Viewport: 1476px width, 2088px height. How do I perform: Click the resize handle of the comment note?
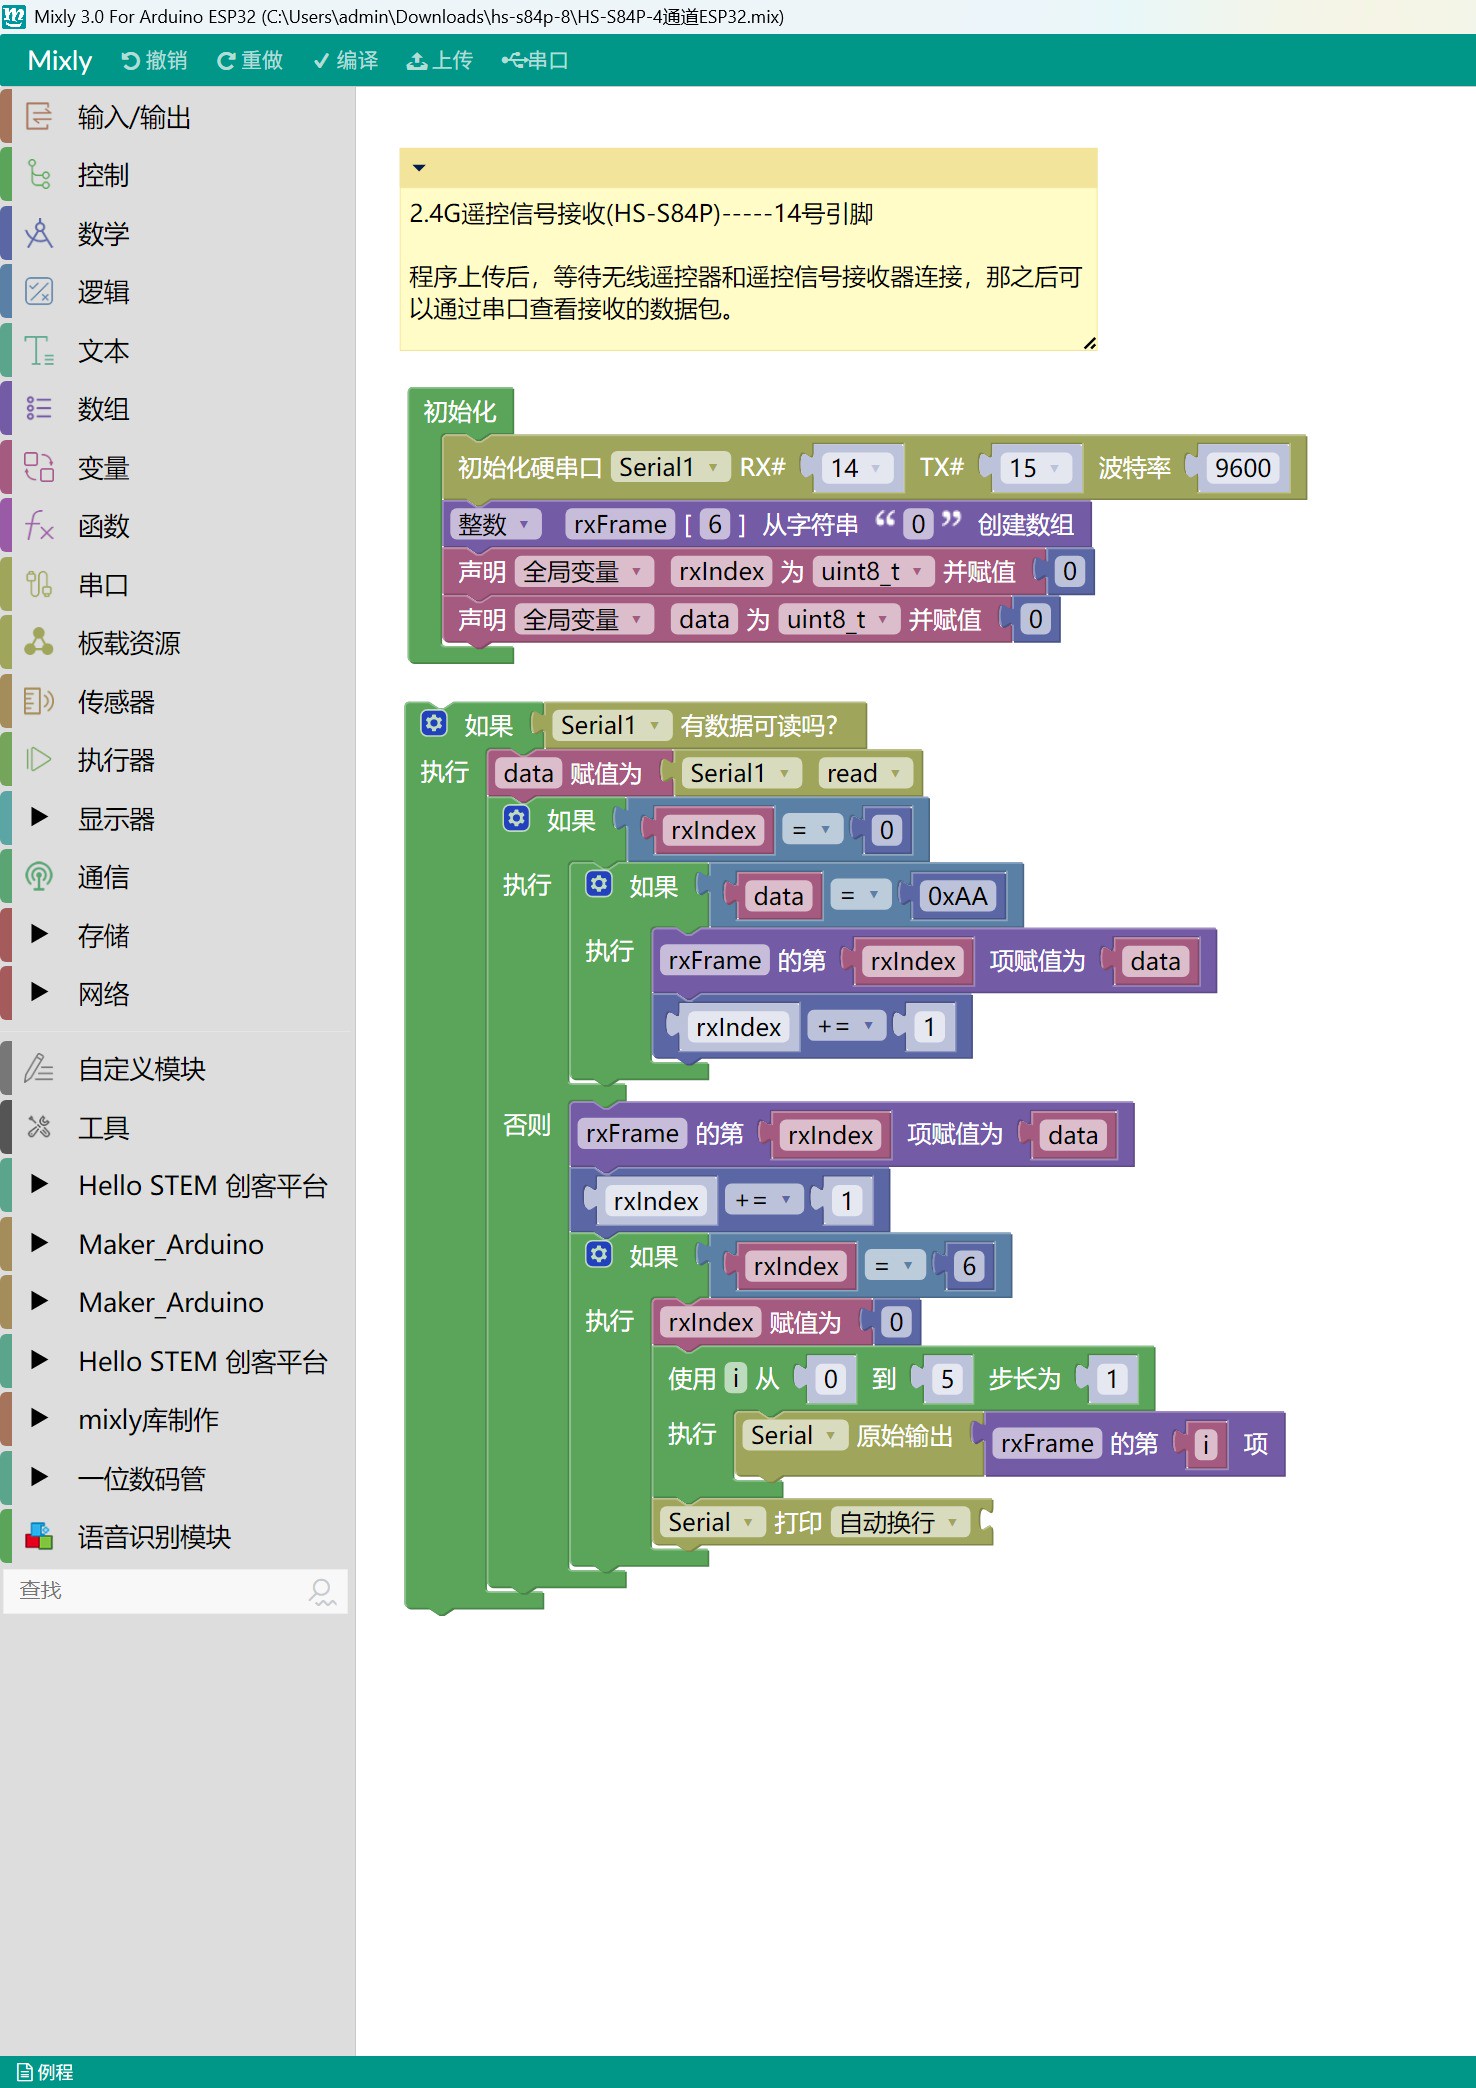[x=1089, y=343]
